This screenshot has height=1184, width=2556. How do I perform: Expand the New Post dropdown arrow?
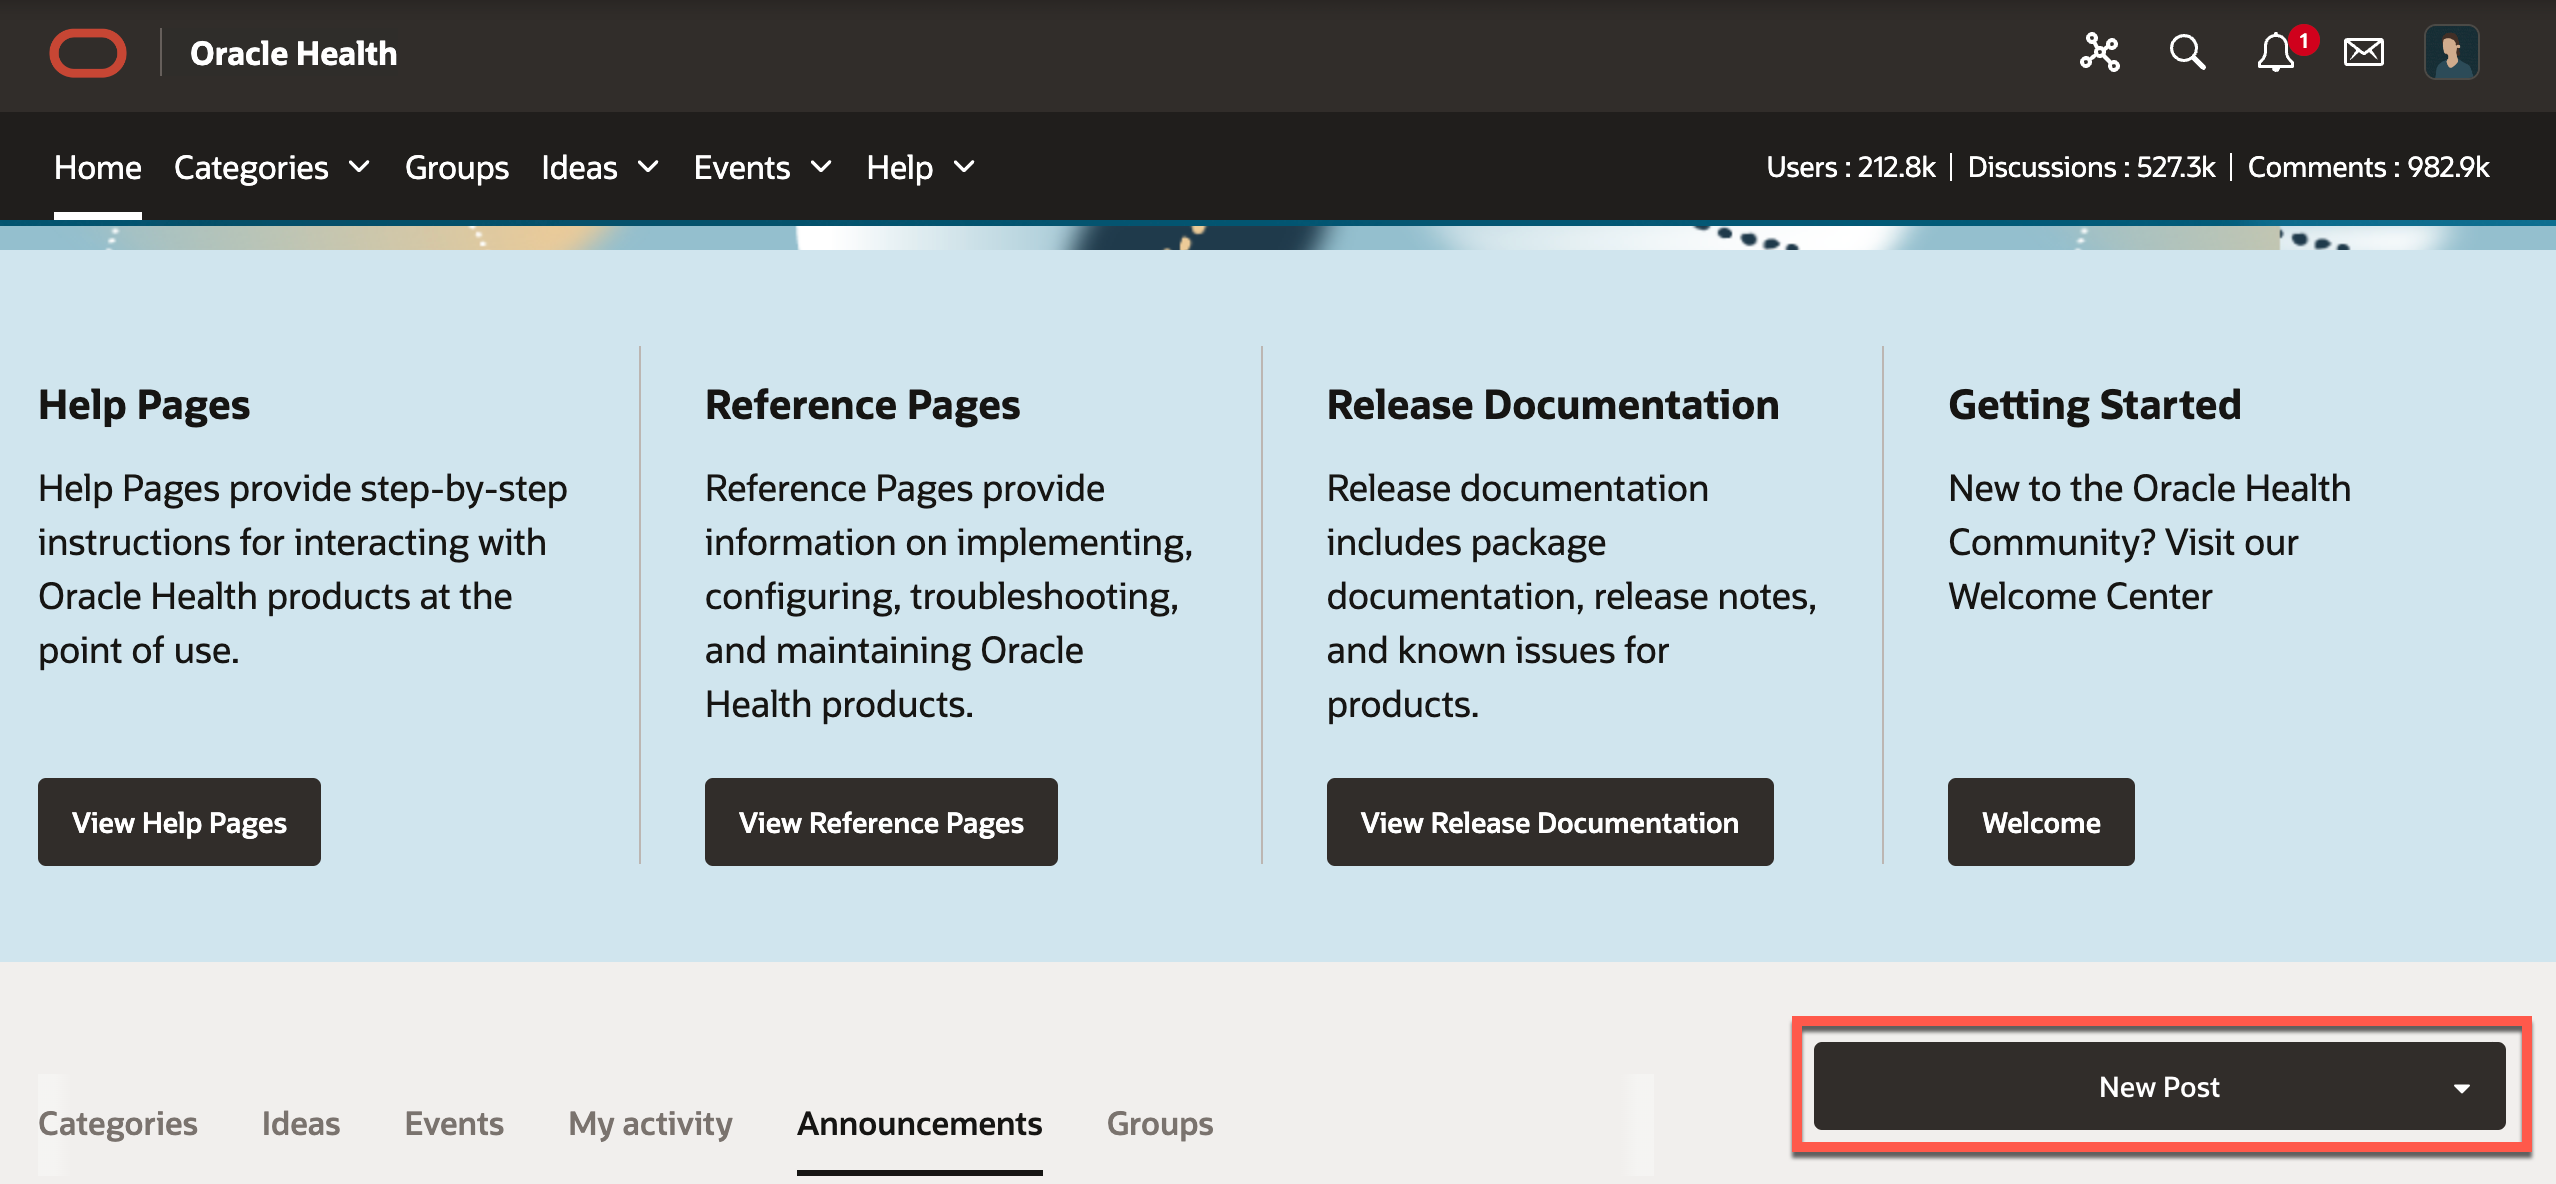(2462, 1088)
